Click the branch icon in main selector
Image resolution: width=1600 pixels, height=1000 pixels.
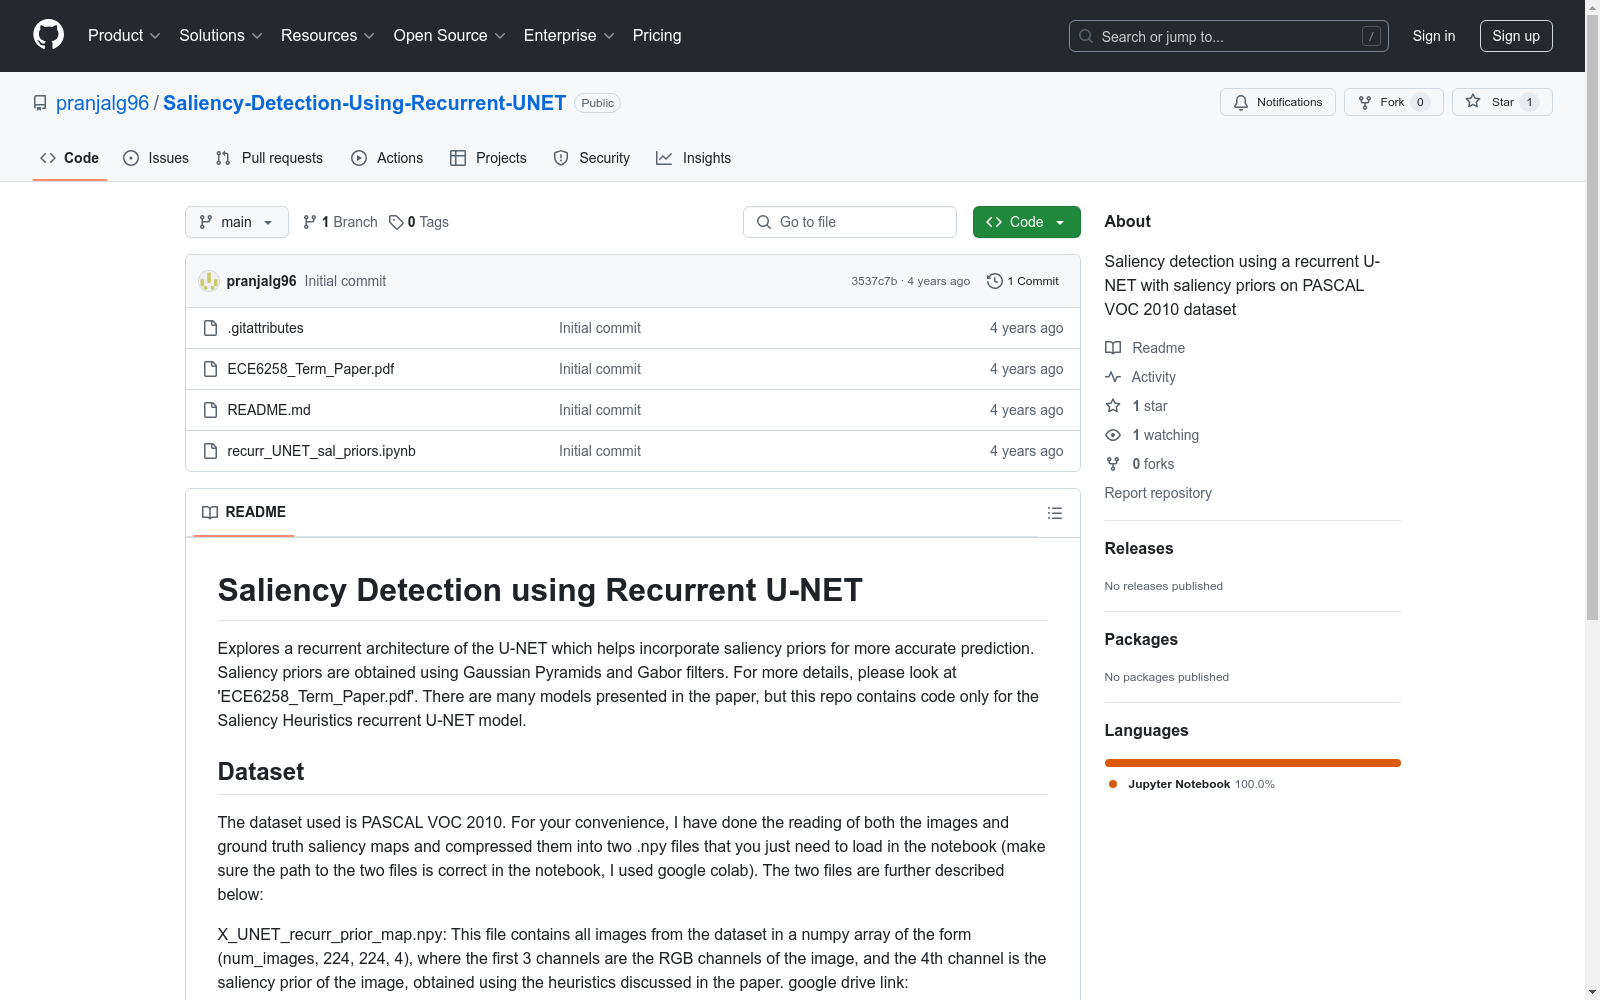tap(206, 222)
